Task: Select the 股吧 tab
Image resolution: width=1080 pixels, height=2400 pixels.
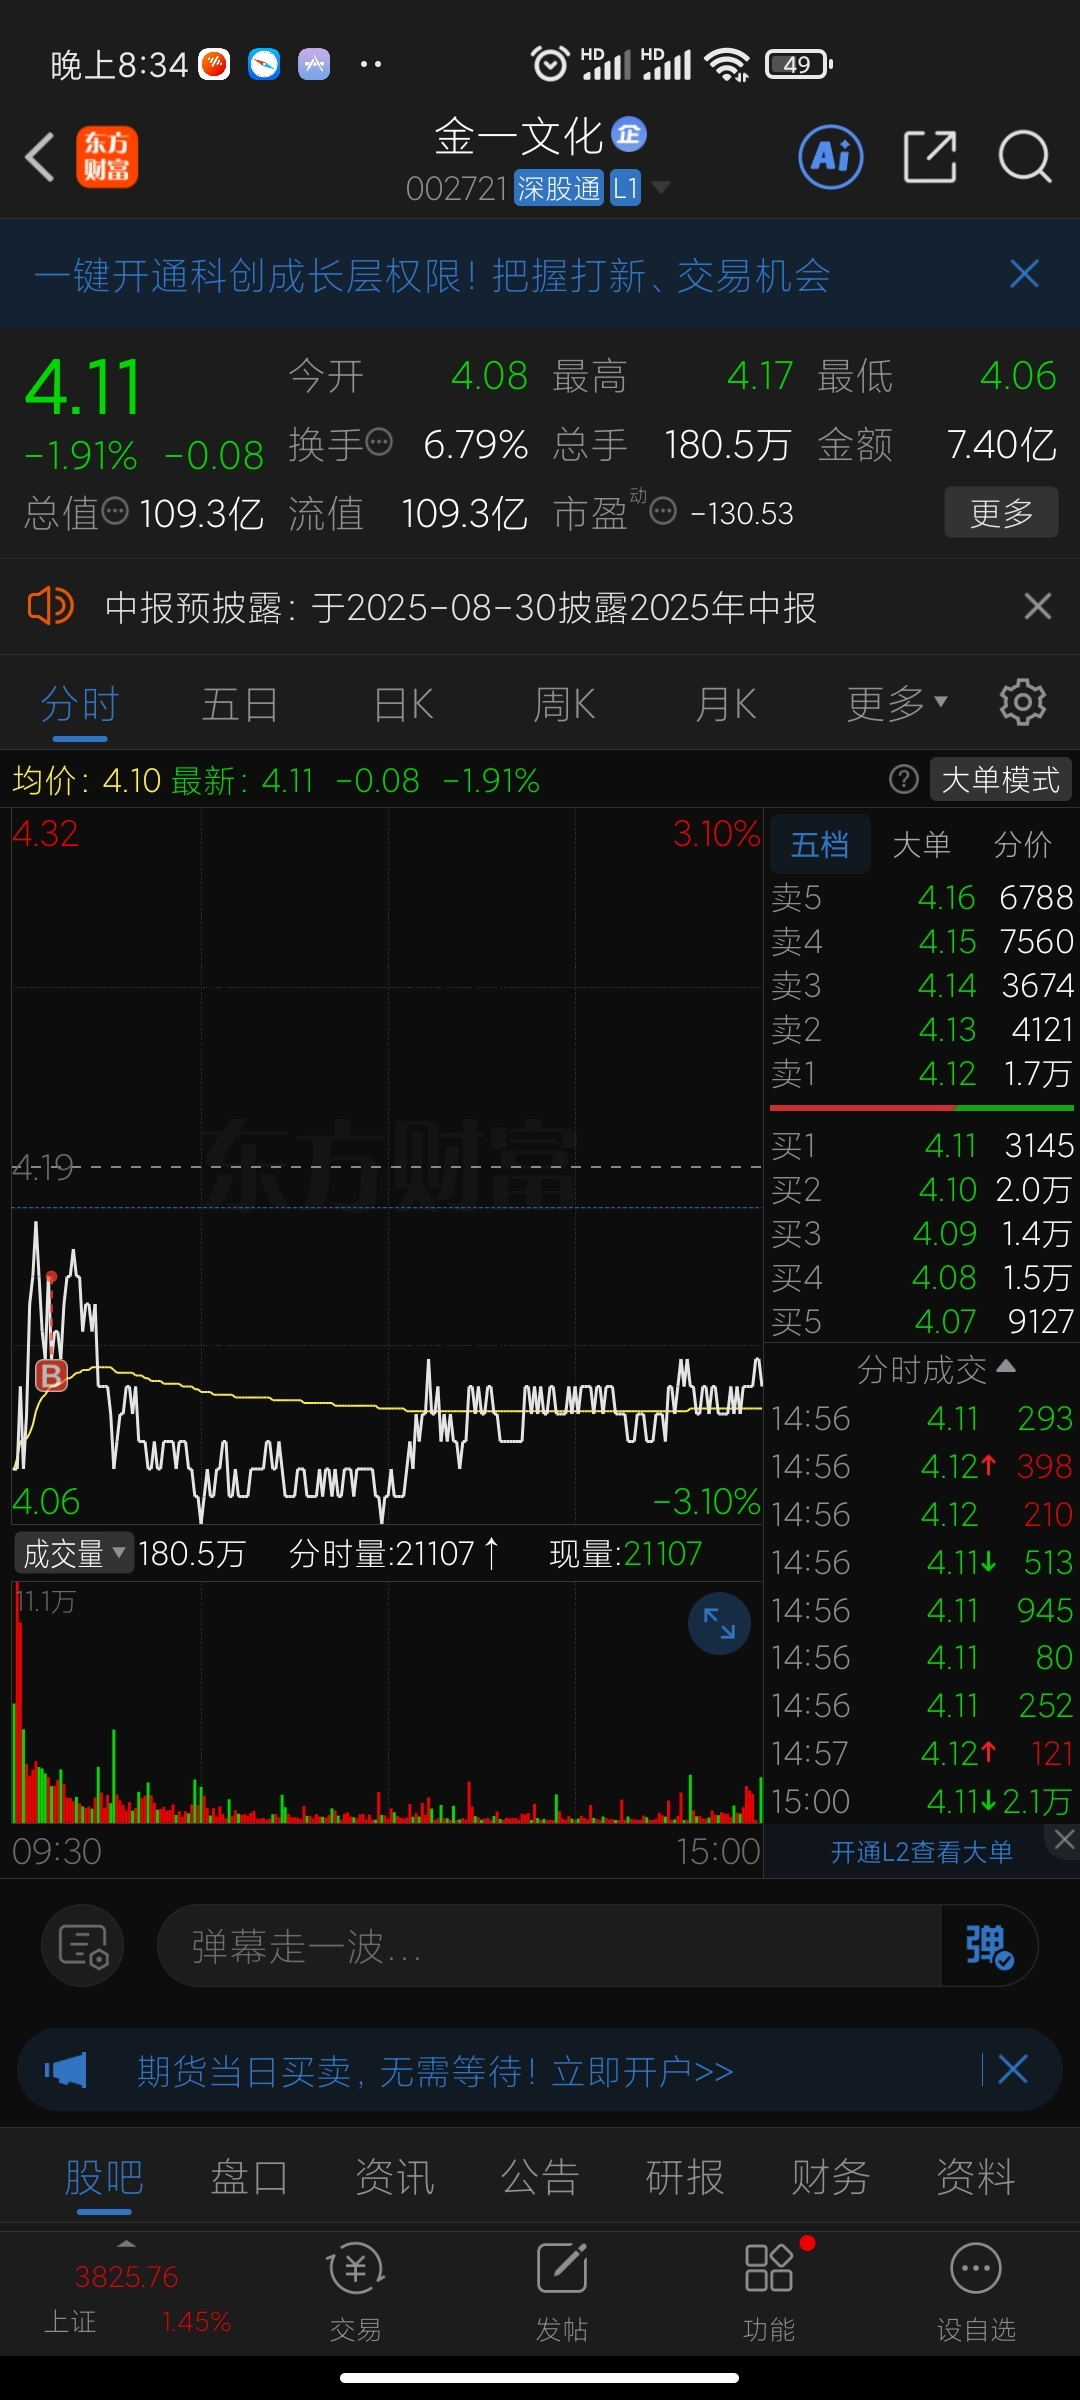Action: click(104, 2176)
